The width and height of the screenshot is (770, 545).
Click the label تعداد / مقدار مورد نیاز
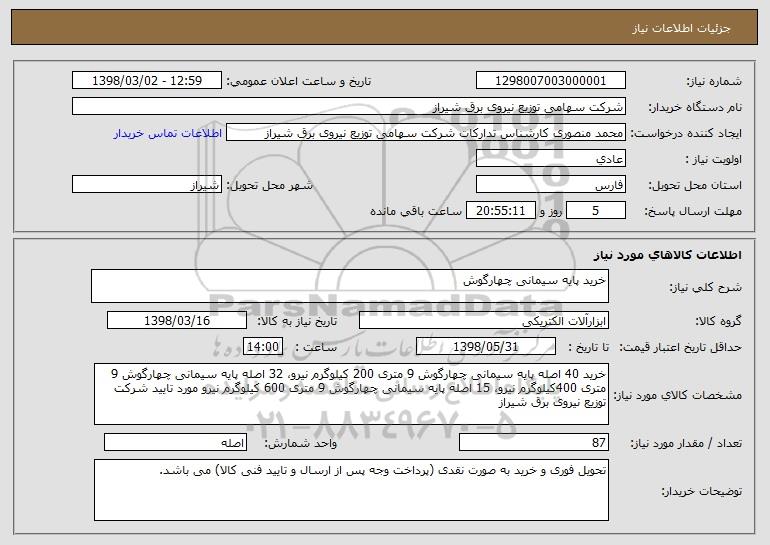coord(686,443)
